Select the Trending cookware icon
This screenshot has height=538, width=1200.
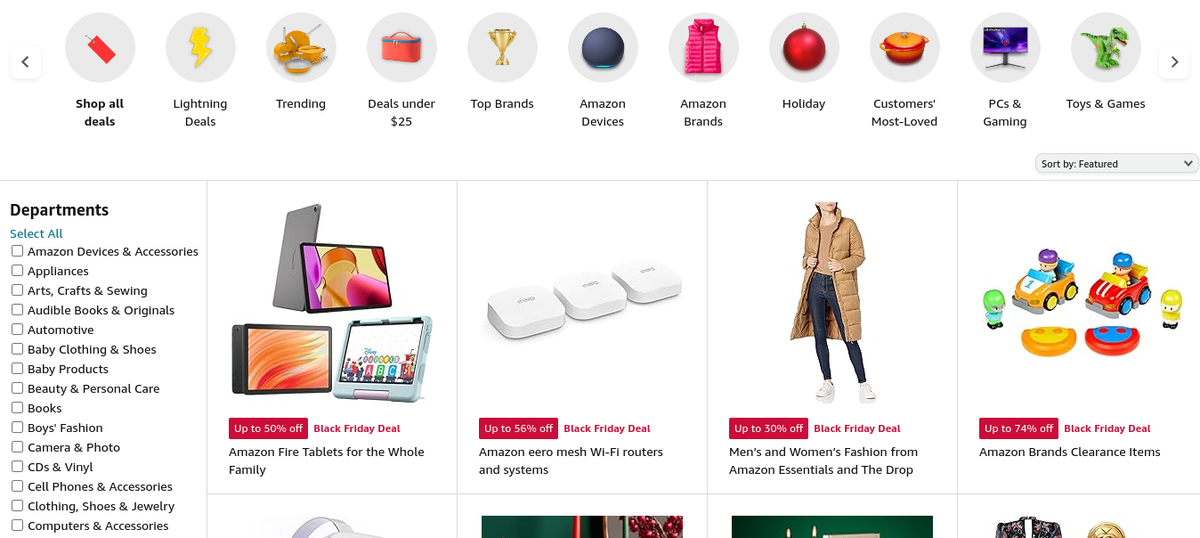(301, 47)
